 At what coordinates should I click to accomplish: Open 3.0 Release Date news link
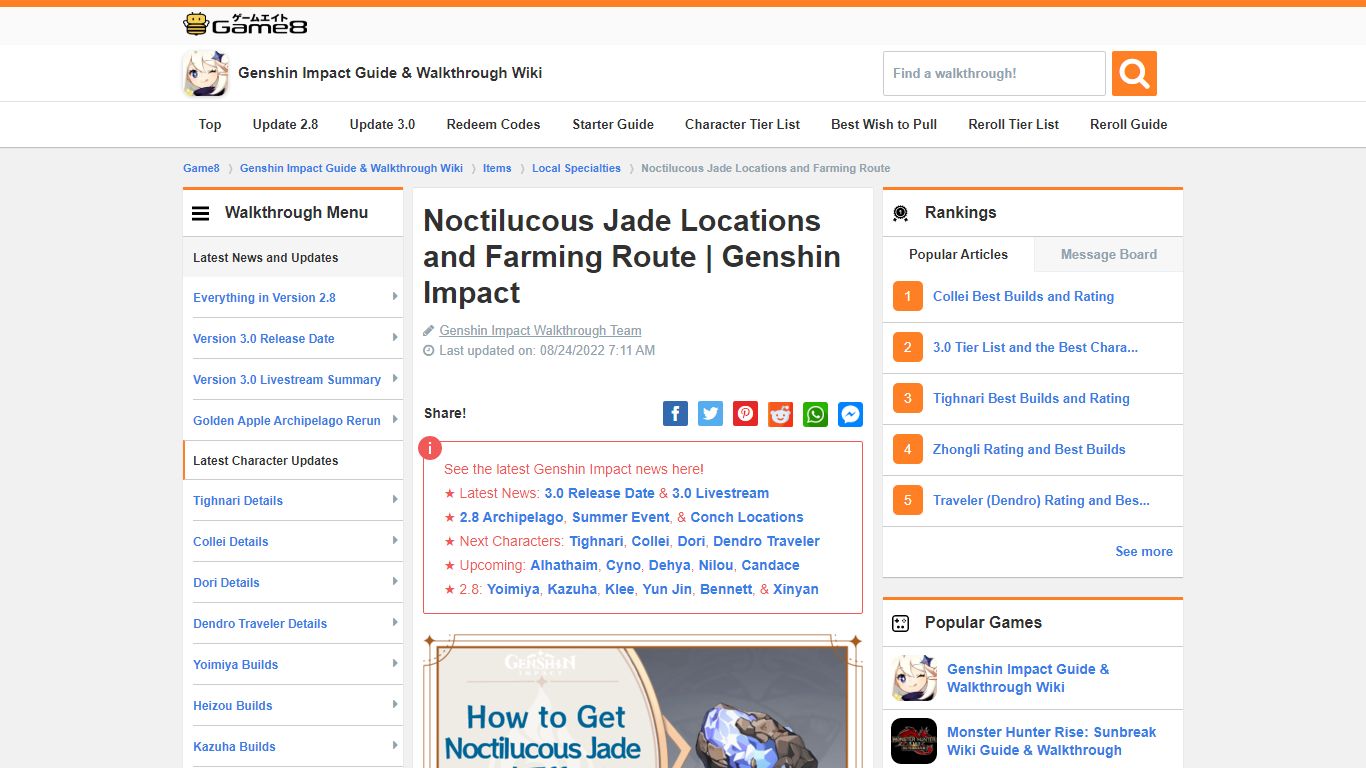pyautogui.click(x=599, y=493)
